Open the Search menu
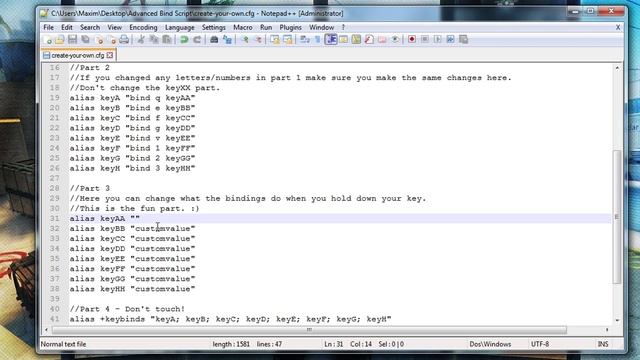 (x=90, y=27)
